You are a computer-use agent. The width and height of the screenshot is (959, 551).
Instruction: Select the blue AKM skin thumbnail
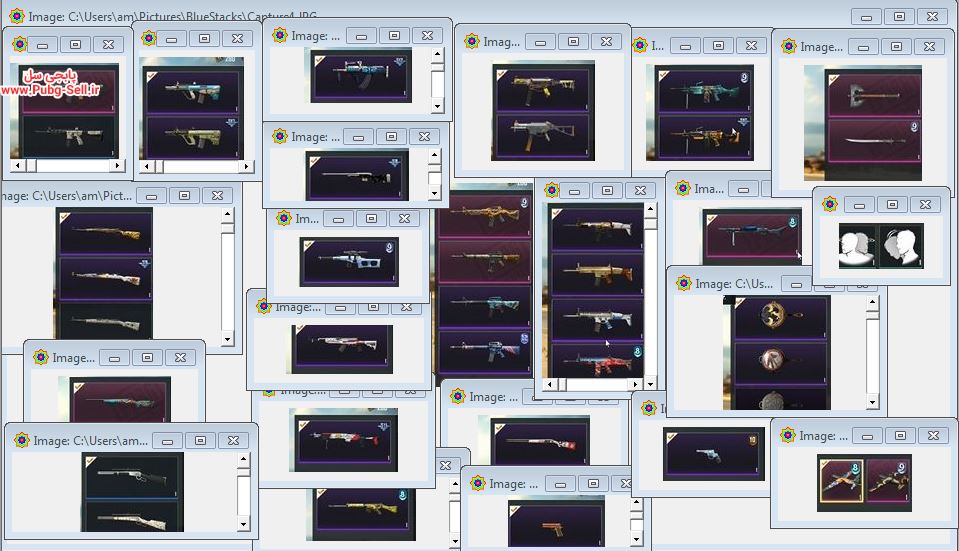361,75
